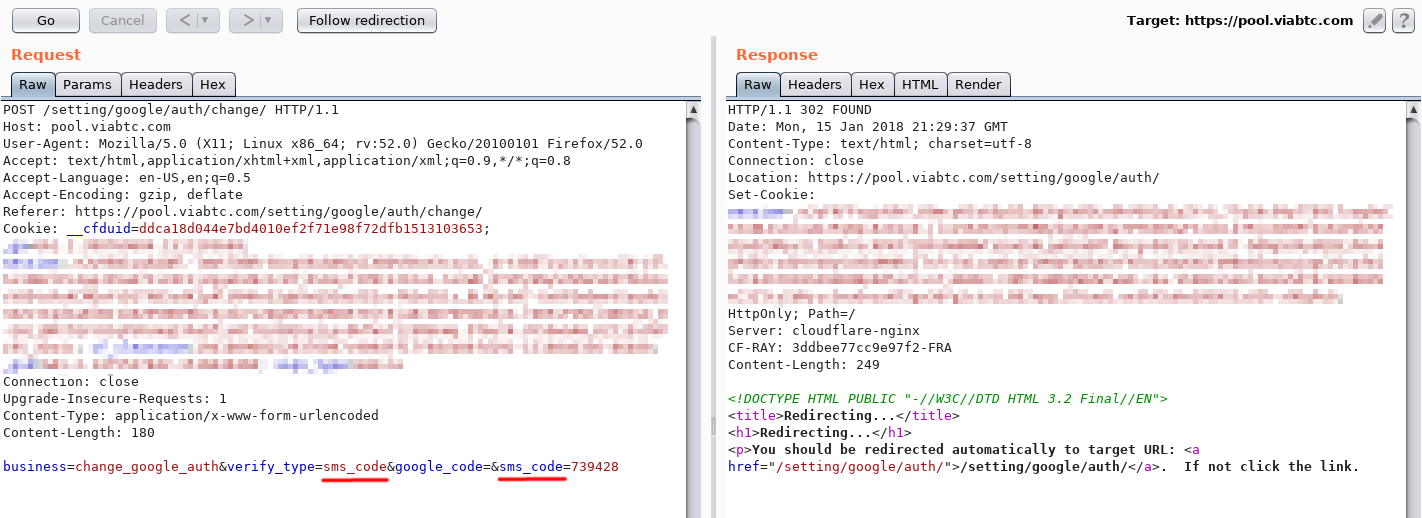This screenshot has width=1422, height=518.
Task: Click the Referer header line in request
Action: coord(243,212)
